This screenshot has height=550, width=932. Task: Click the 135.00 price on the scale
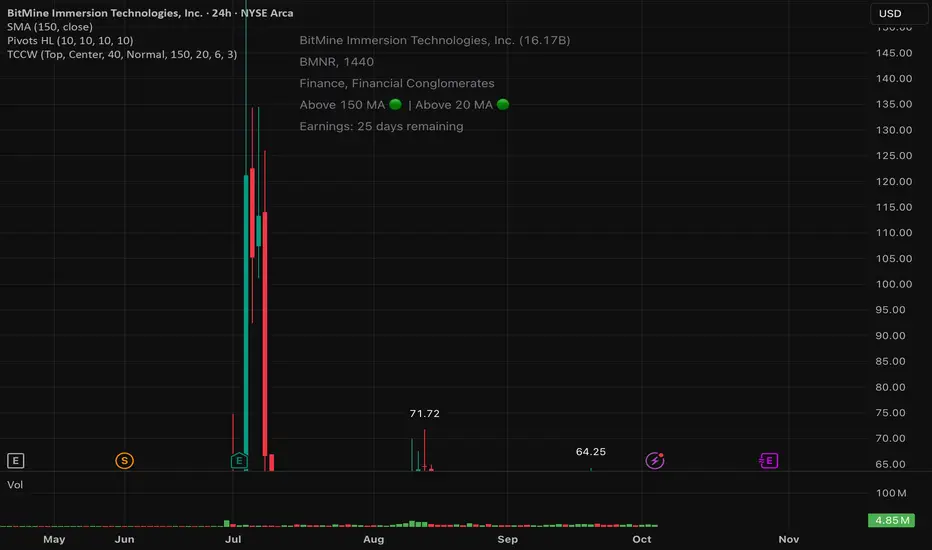tap(894, 104)
